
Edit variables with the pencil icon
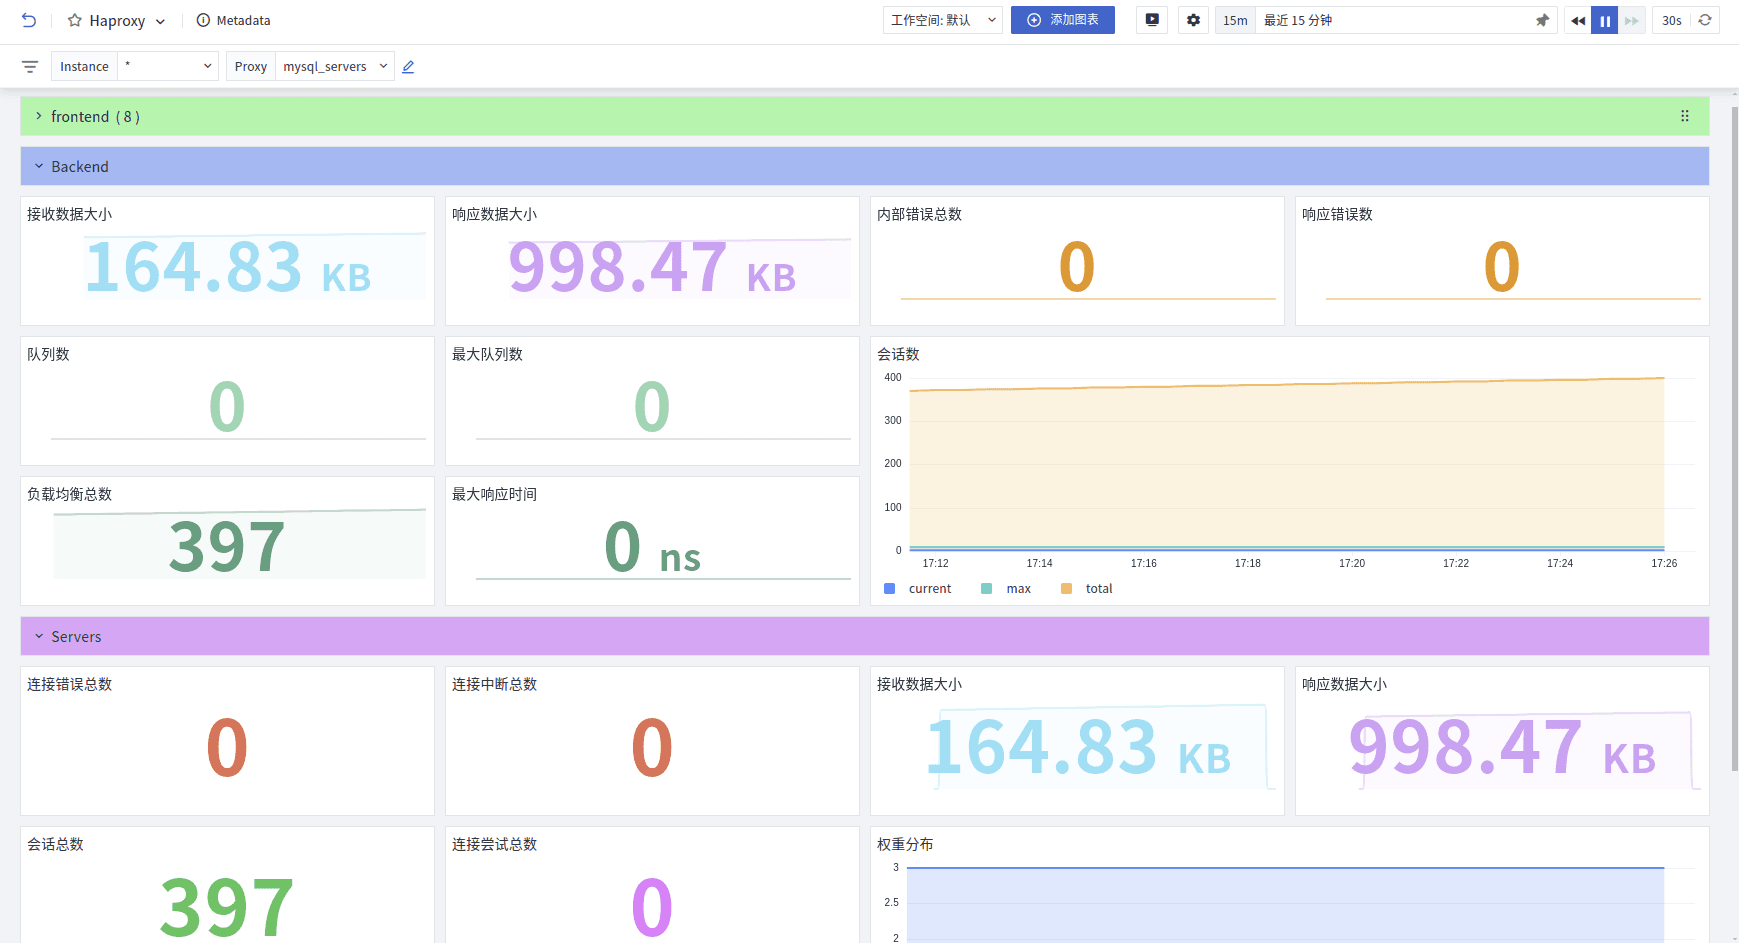408,67
